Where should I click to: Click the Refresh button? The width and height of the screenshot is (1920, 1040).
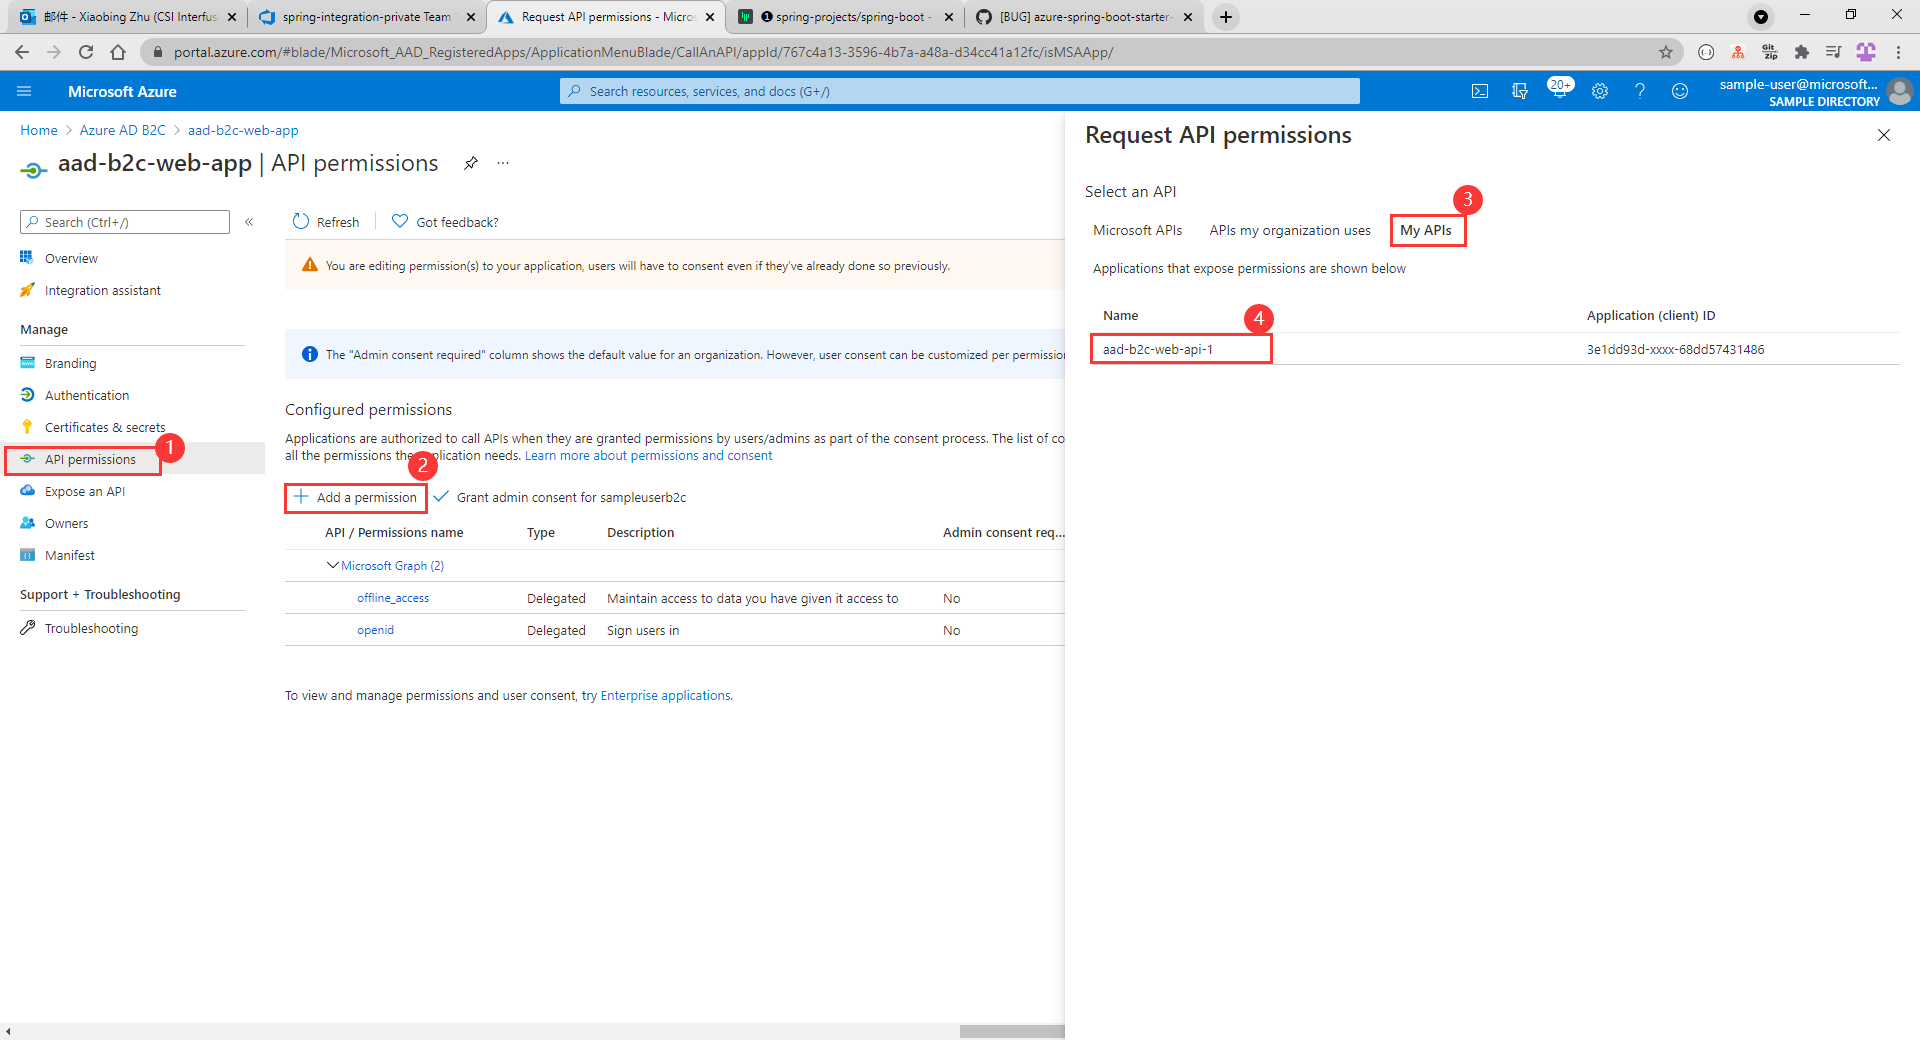(326, 222)
